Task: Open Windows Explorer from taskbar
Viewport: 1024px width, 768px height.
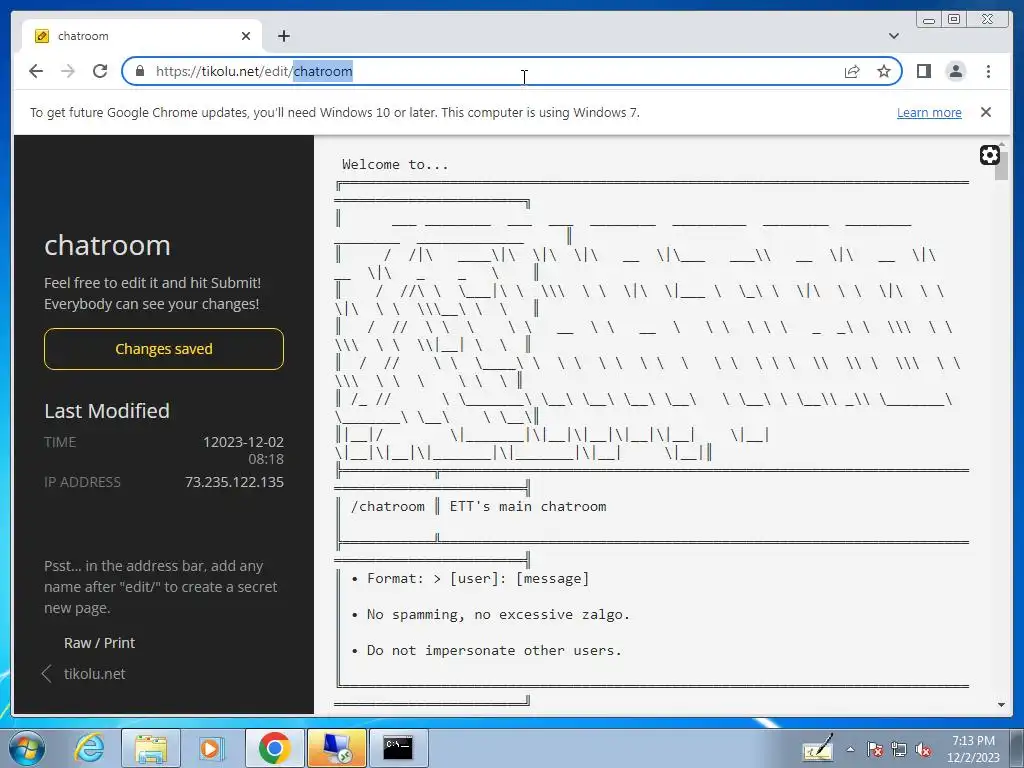Action: pos(151,748)
